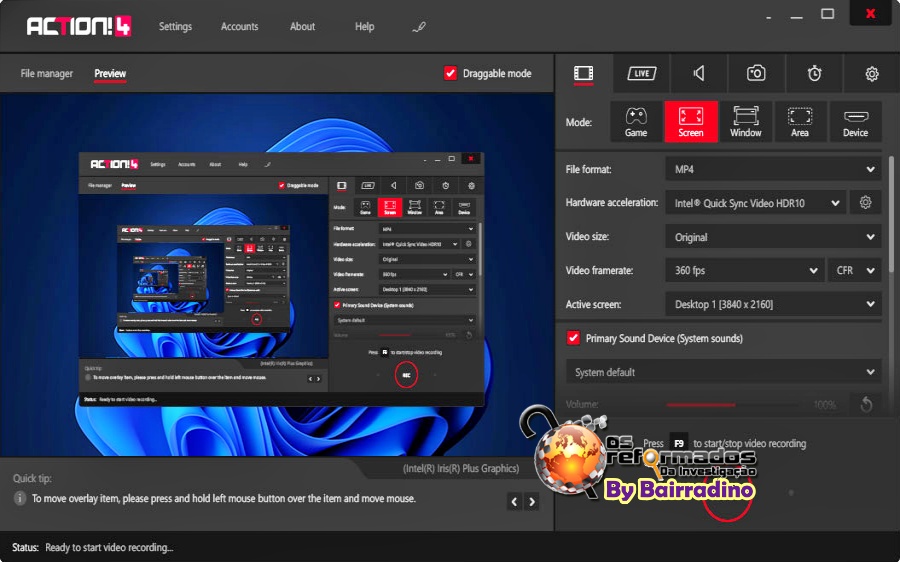Reset volume with the revert arrow icon
Image resolution: width=900 pixels, height=562 pixels.
[x=866, y=405]
